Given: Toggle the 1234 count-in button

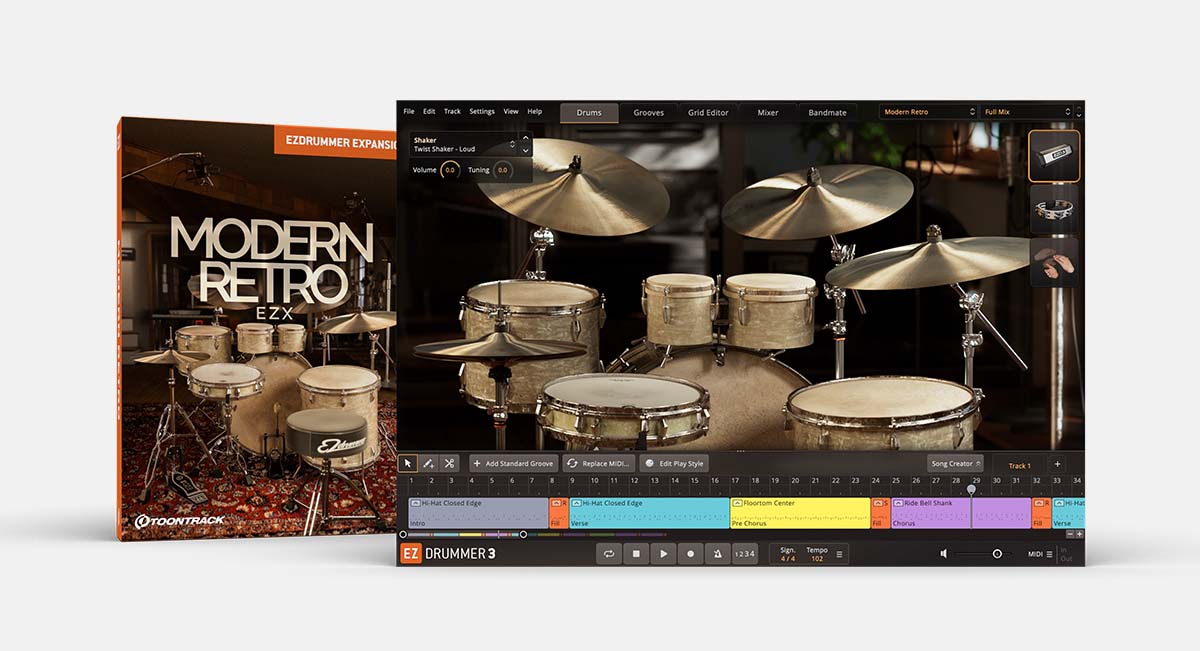Looking at the screenshot, I should (745, 553).
